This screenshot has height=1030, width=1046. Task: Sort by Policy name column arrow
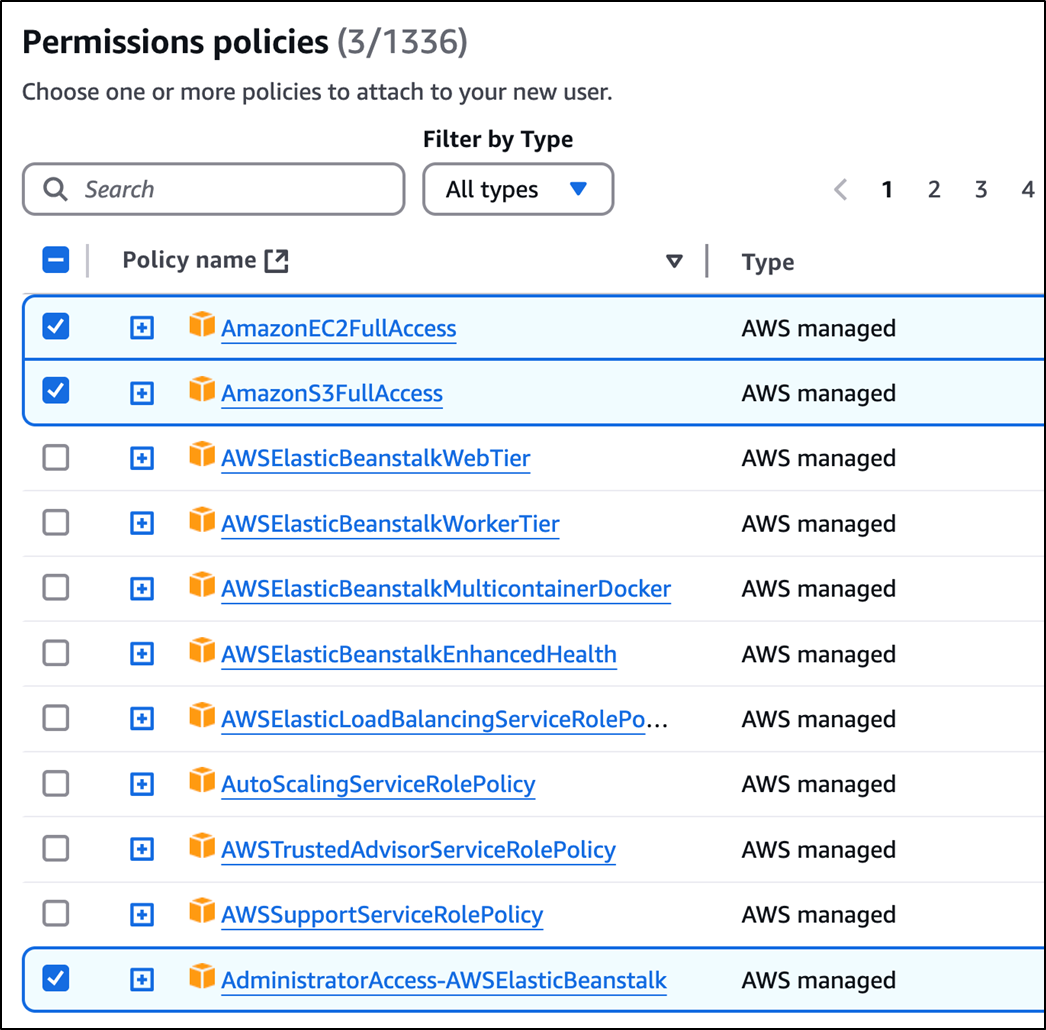click(x=674, y=261)
